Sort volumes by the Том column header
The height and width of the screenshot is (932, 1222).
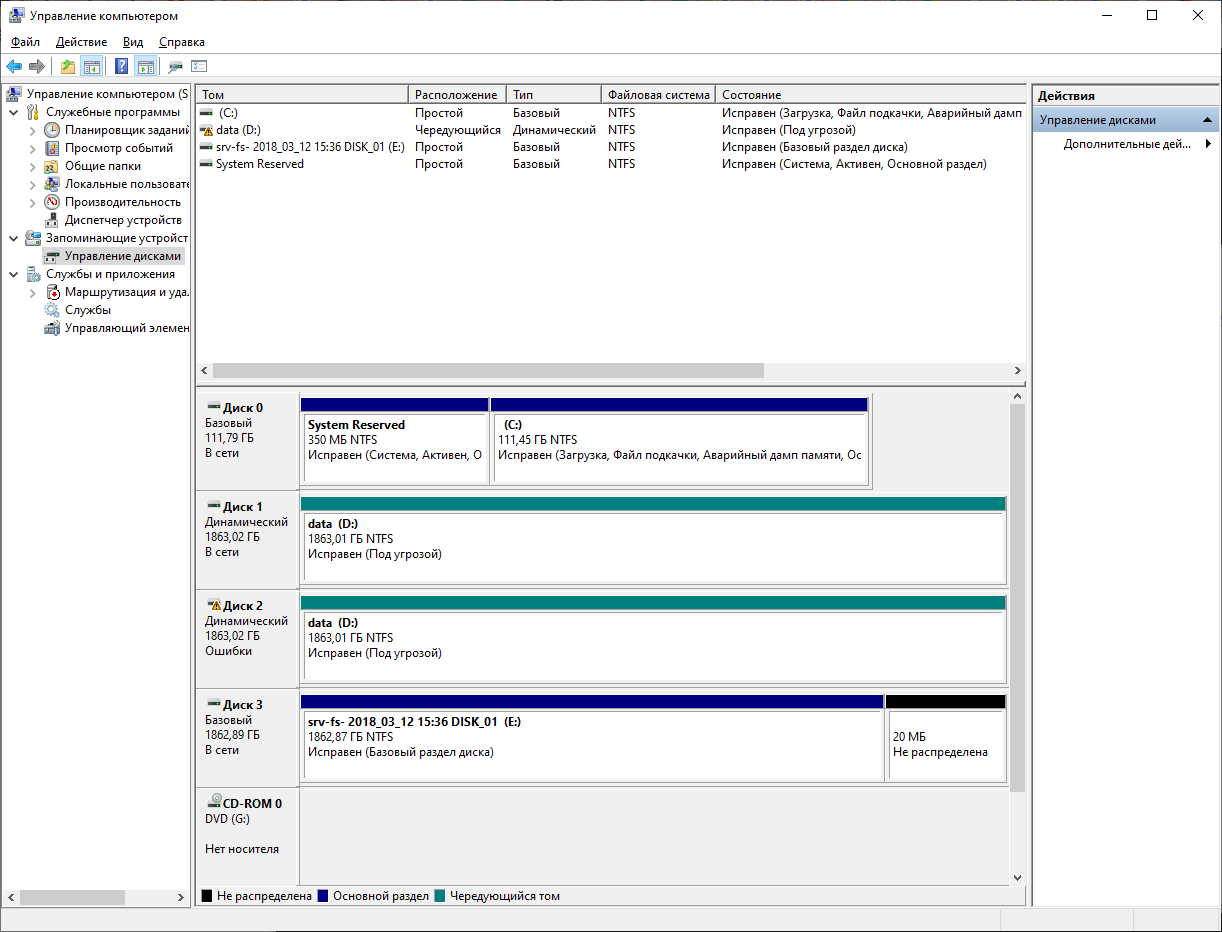302,94
